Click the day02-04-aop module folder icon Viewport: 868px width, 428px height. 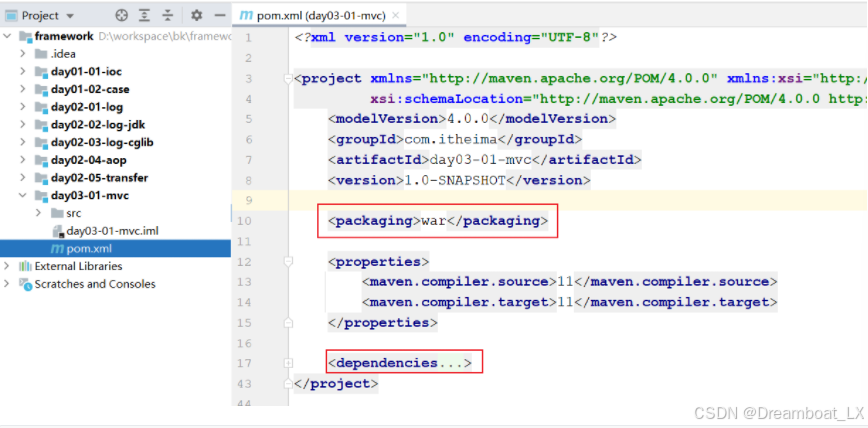(x=41, y=161)
